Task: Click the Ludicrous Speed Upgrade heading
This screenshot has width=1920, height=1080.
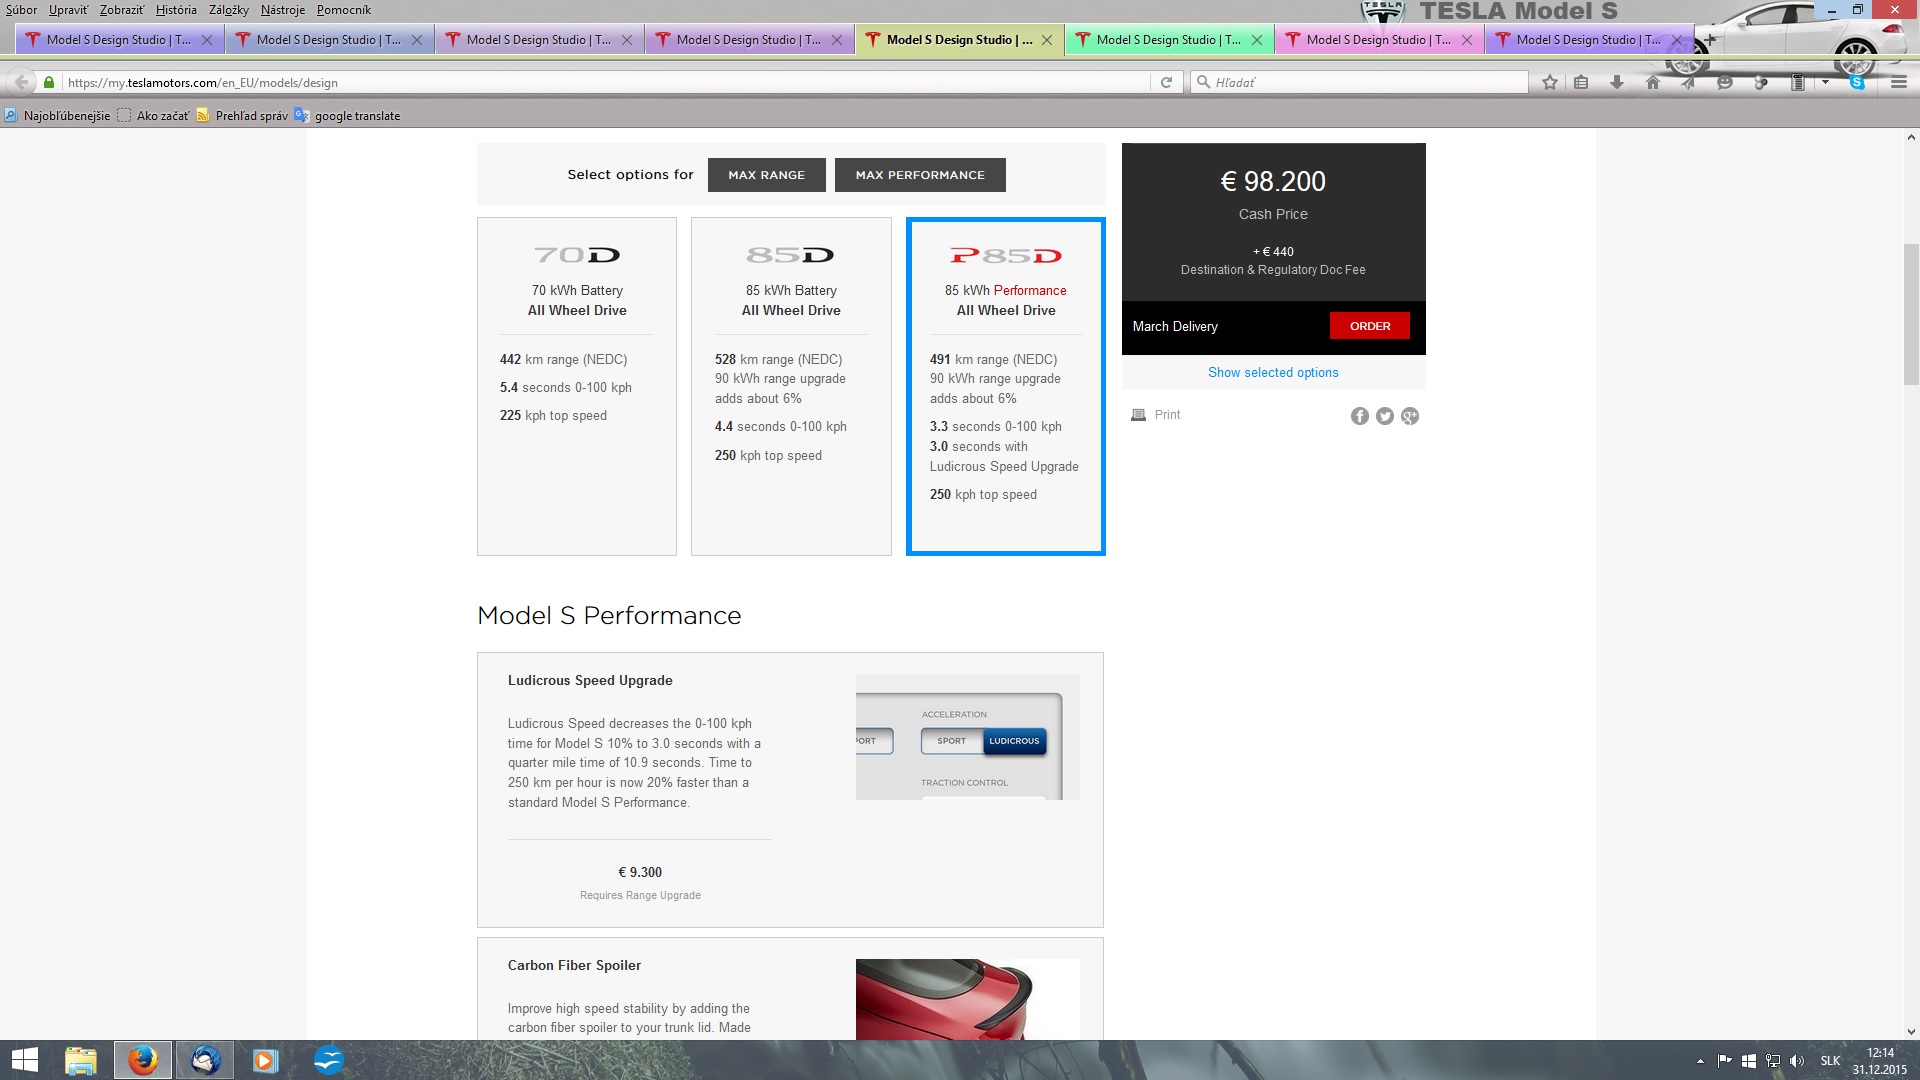Action: pyautogui.click(x=590, y=681)
